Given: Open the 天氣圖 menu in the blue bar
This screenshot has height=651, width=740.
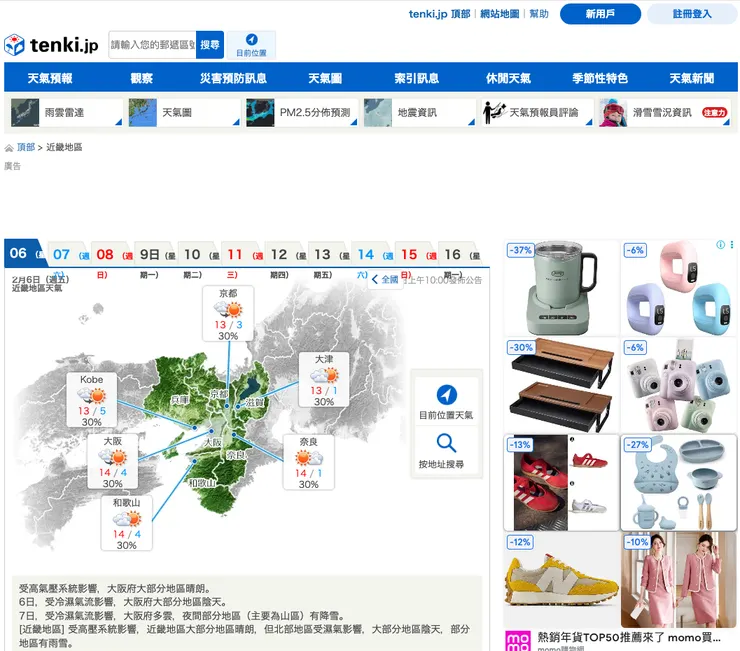Looking at the screenshot, I should coord(325,78).
